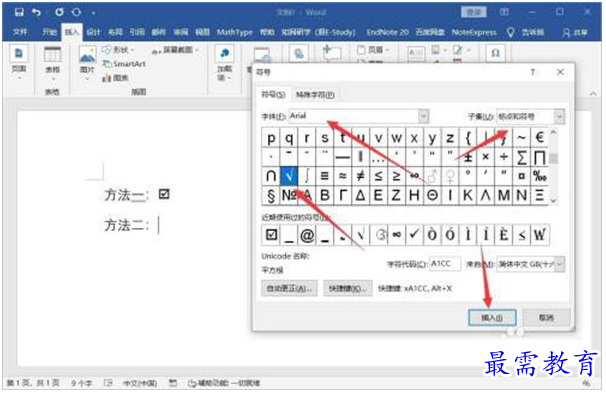This screenshot has width=606, height=395.
Task: Click the Share (共享) icon
Action: pos(575,32)
